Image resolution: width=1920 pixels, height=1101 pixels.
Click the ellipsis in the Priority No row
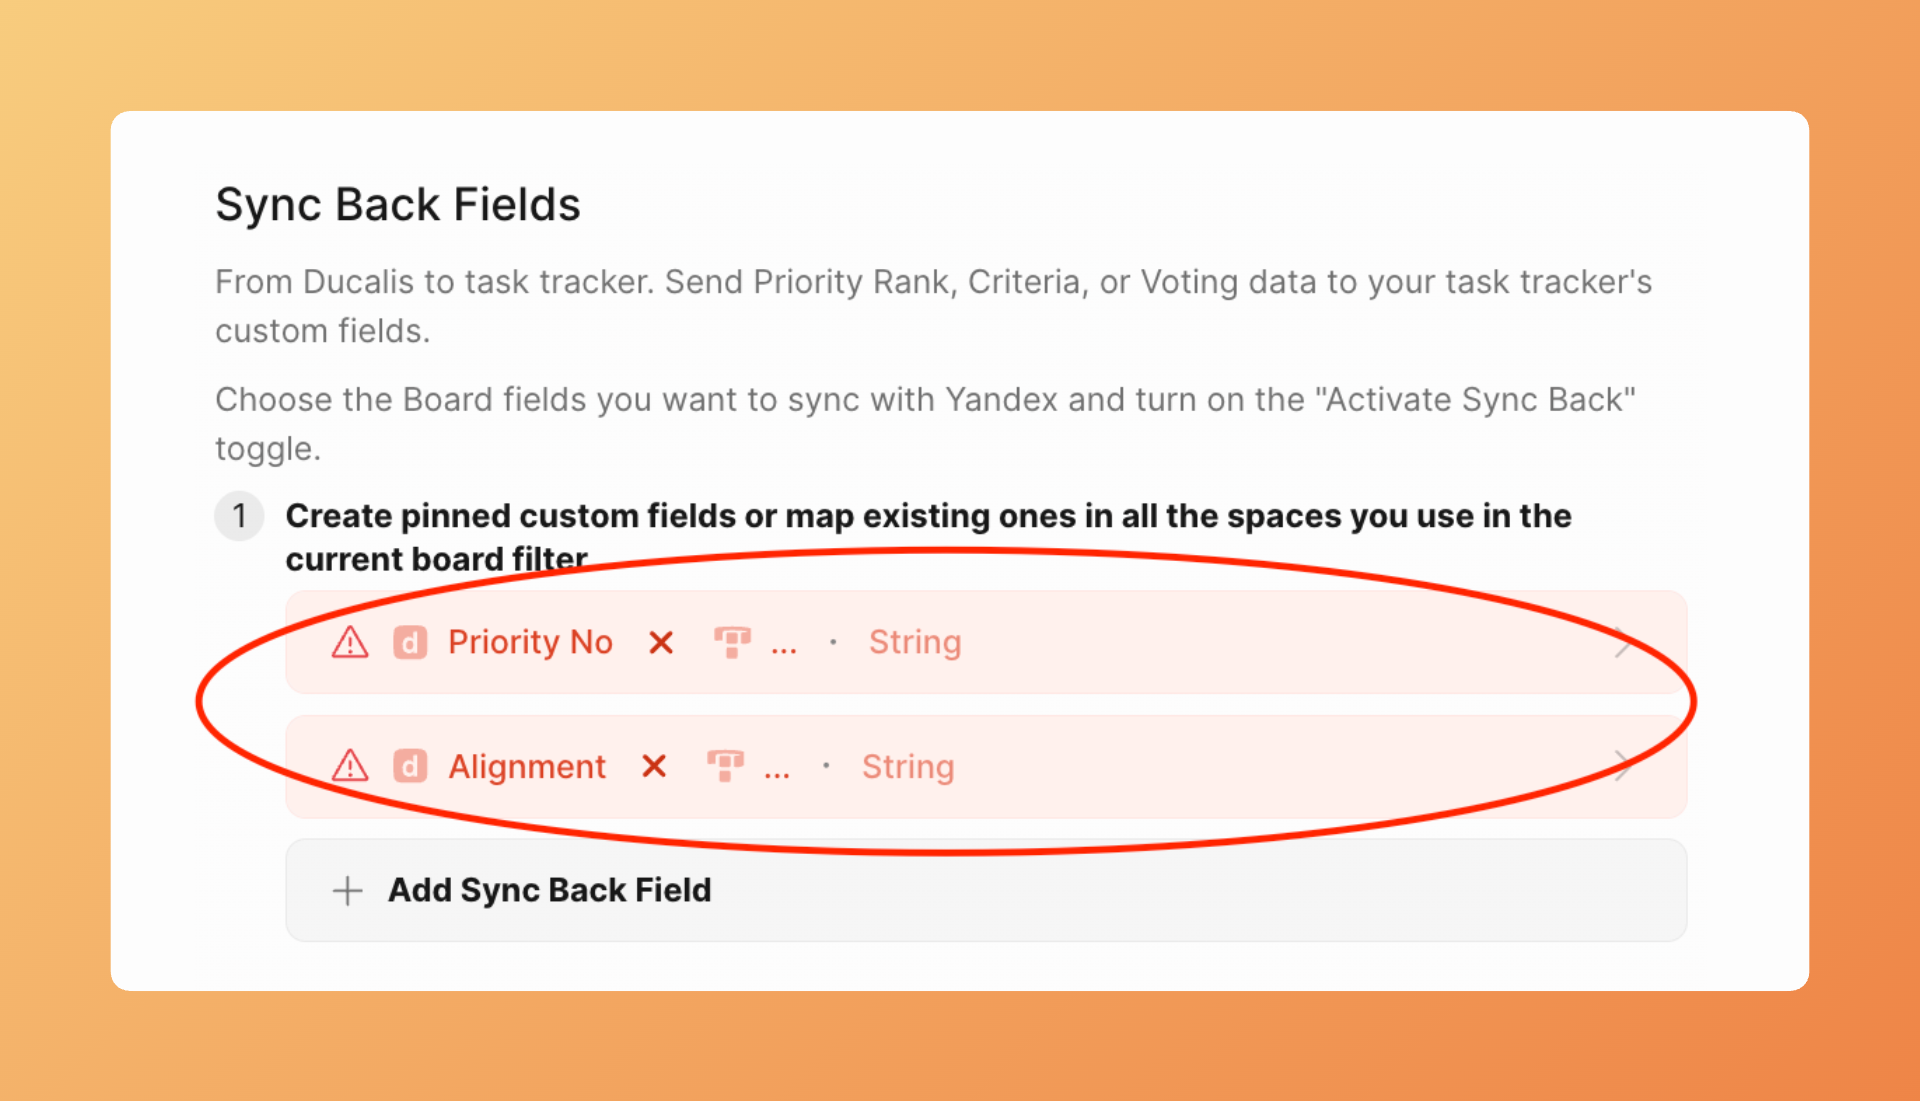click(x=784, y=646)
